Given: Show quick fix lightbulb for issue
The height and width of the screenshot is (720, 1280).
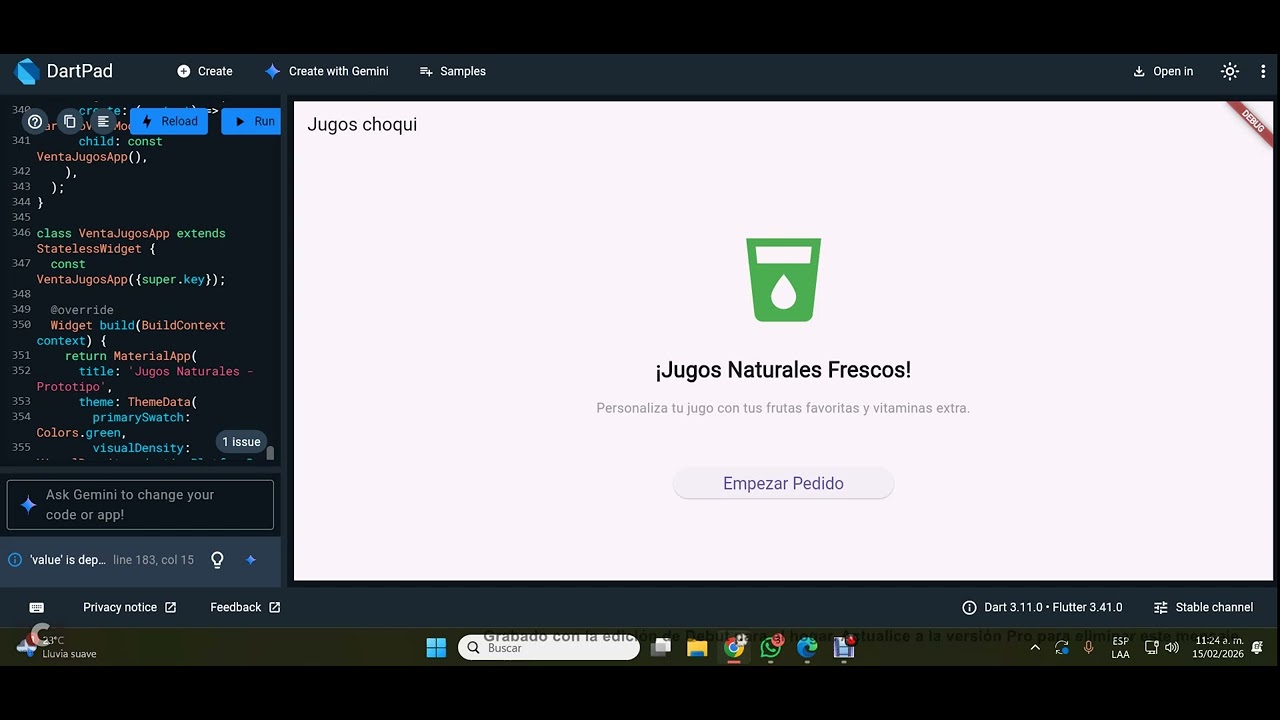Looking at the screenshot, I should (217, 560).
